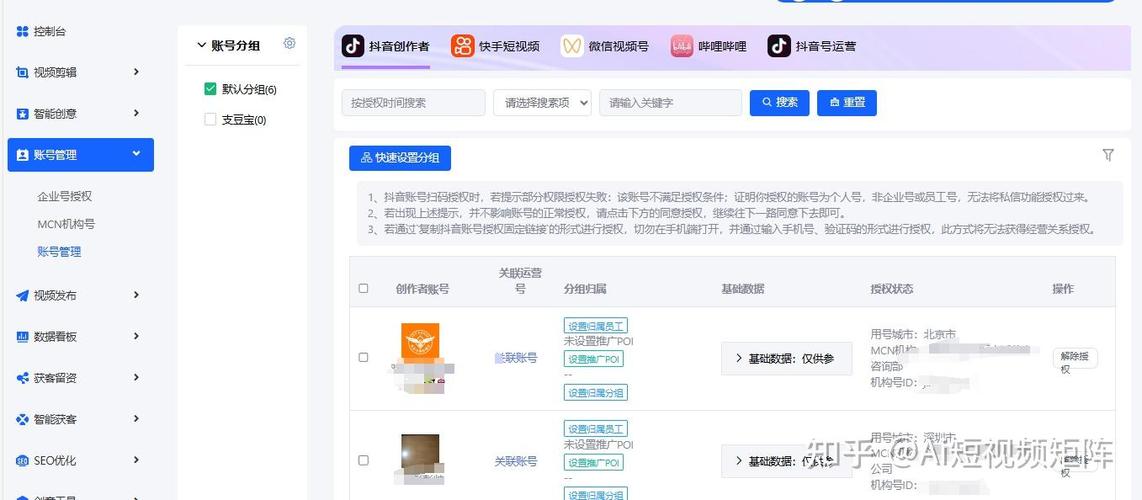Click 关联账号 link in the 深圳市 row
The image size is (1142, 500).
[516, 461]
